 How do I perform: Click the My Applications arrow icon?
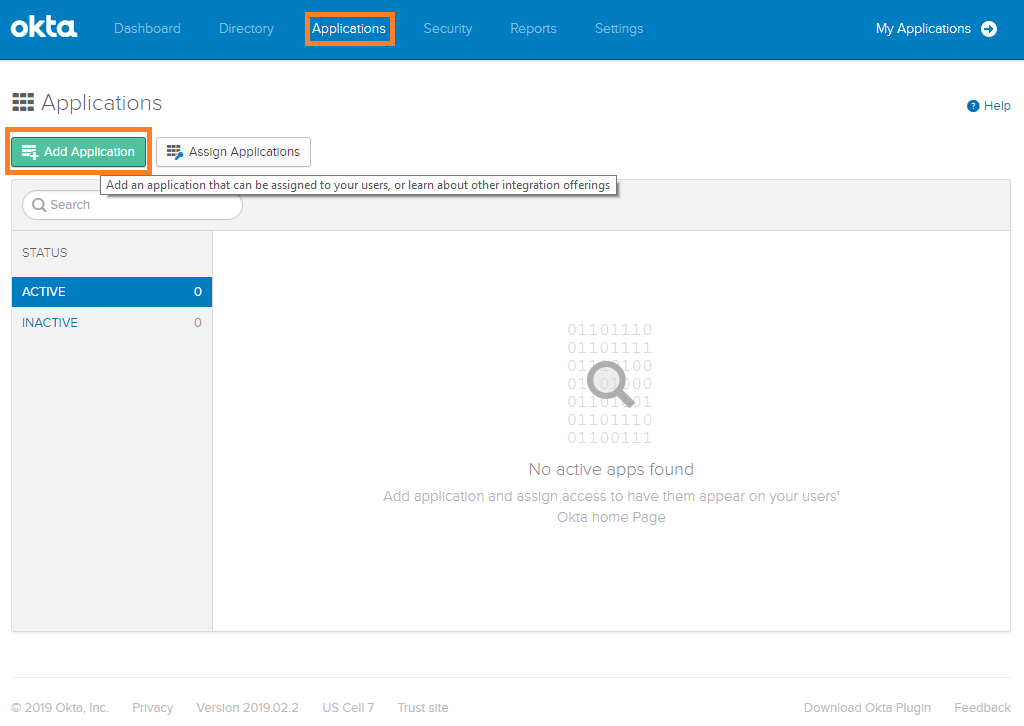(x=989, y=29)
